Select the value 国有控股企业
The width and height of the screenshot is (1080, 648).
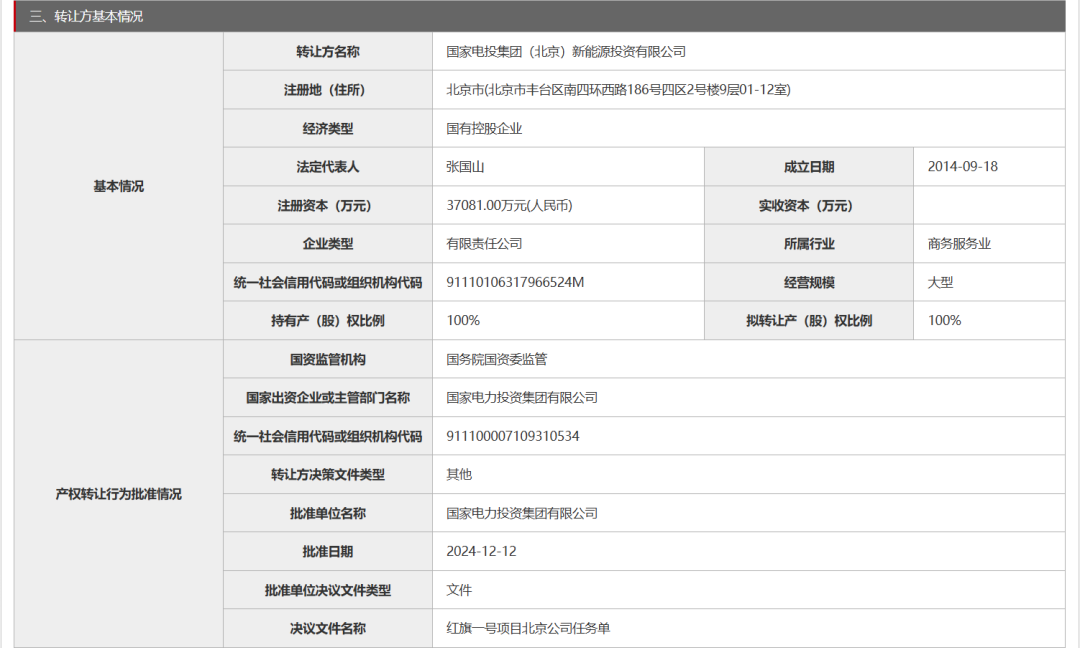pyautogui.click(x=484, y=129)
